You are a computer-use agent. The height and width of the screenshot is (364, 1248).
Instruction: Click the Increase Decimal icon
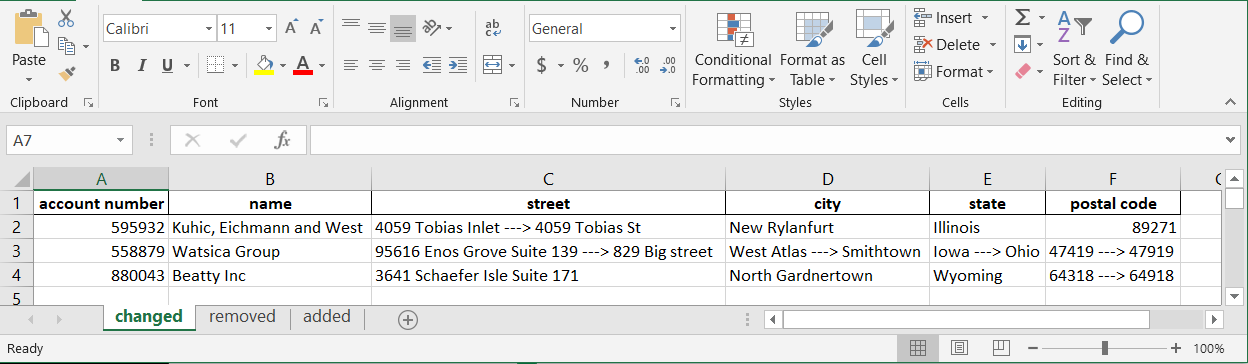pyautogui.click(x=642, y=65)
